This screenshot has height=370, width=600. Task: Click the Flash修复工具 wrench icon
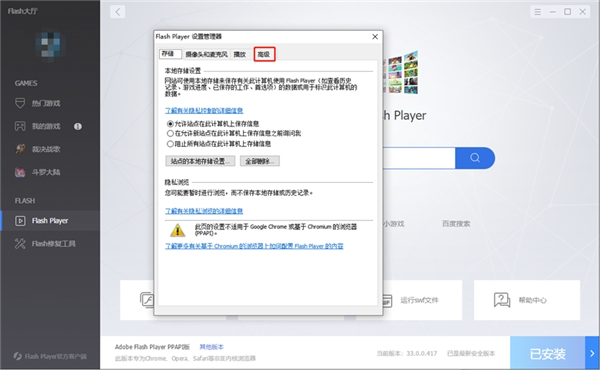coord(20,244)
